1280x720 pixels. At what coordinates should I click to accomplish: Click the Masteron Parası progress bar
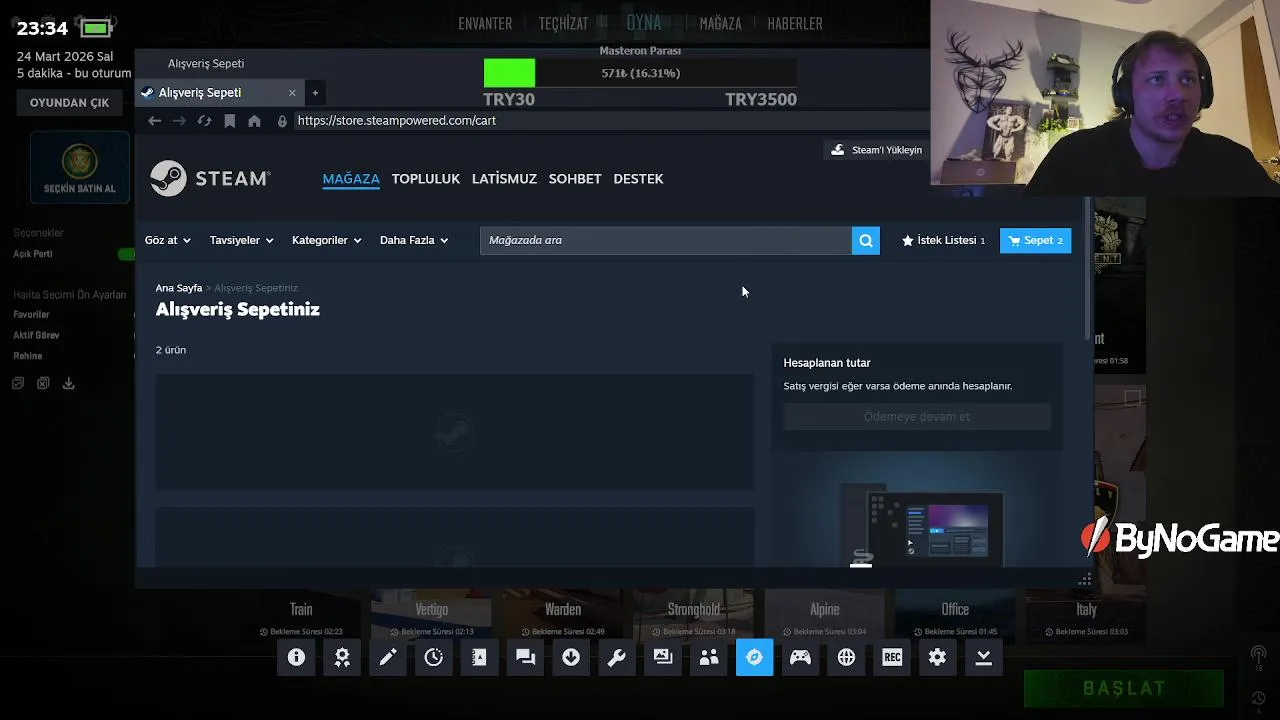pyautogui.click(x=640, y=73)
